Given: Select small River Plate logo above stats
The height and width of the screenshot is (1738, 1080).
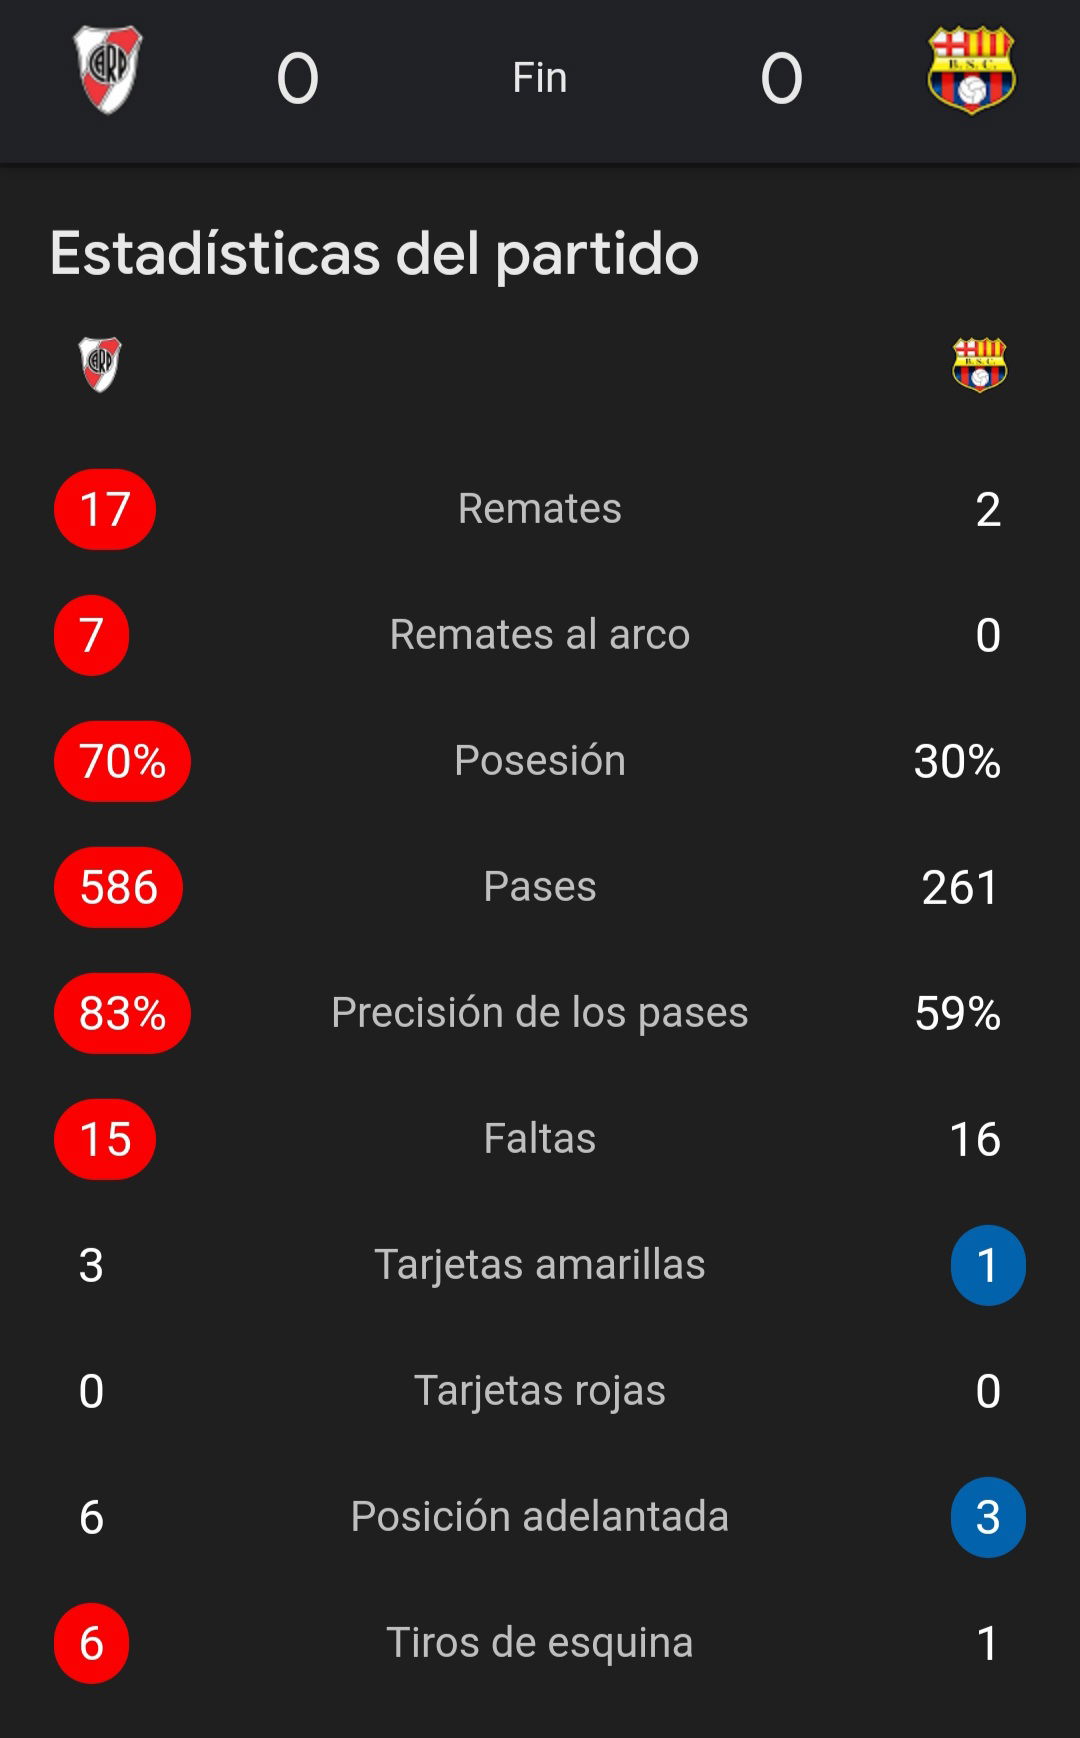Looking at the screenshot, I should coord(100,364).
